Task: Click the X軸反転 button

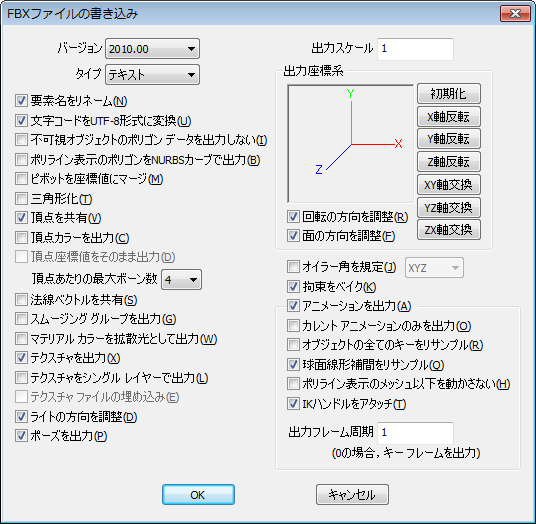Action: tap(448, 117)
